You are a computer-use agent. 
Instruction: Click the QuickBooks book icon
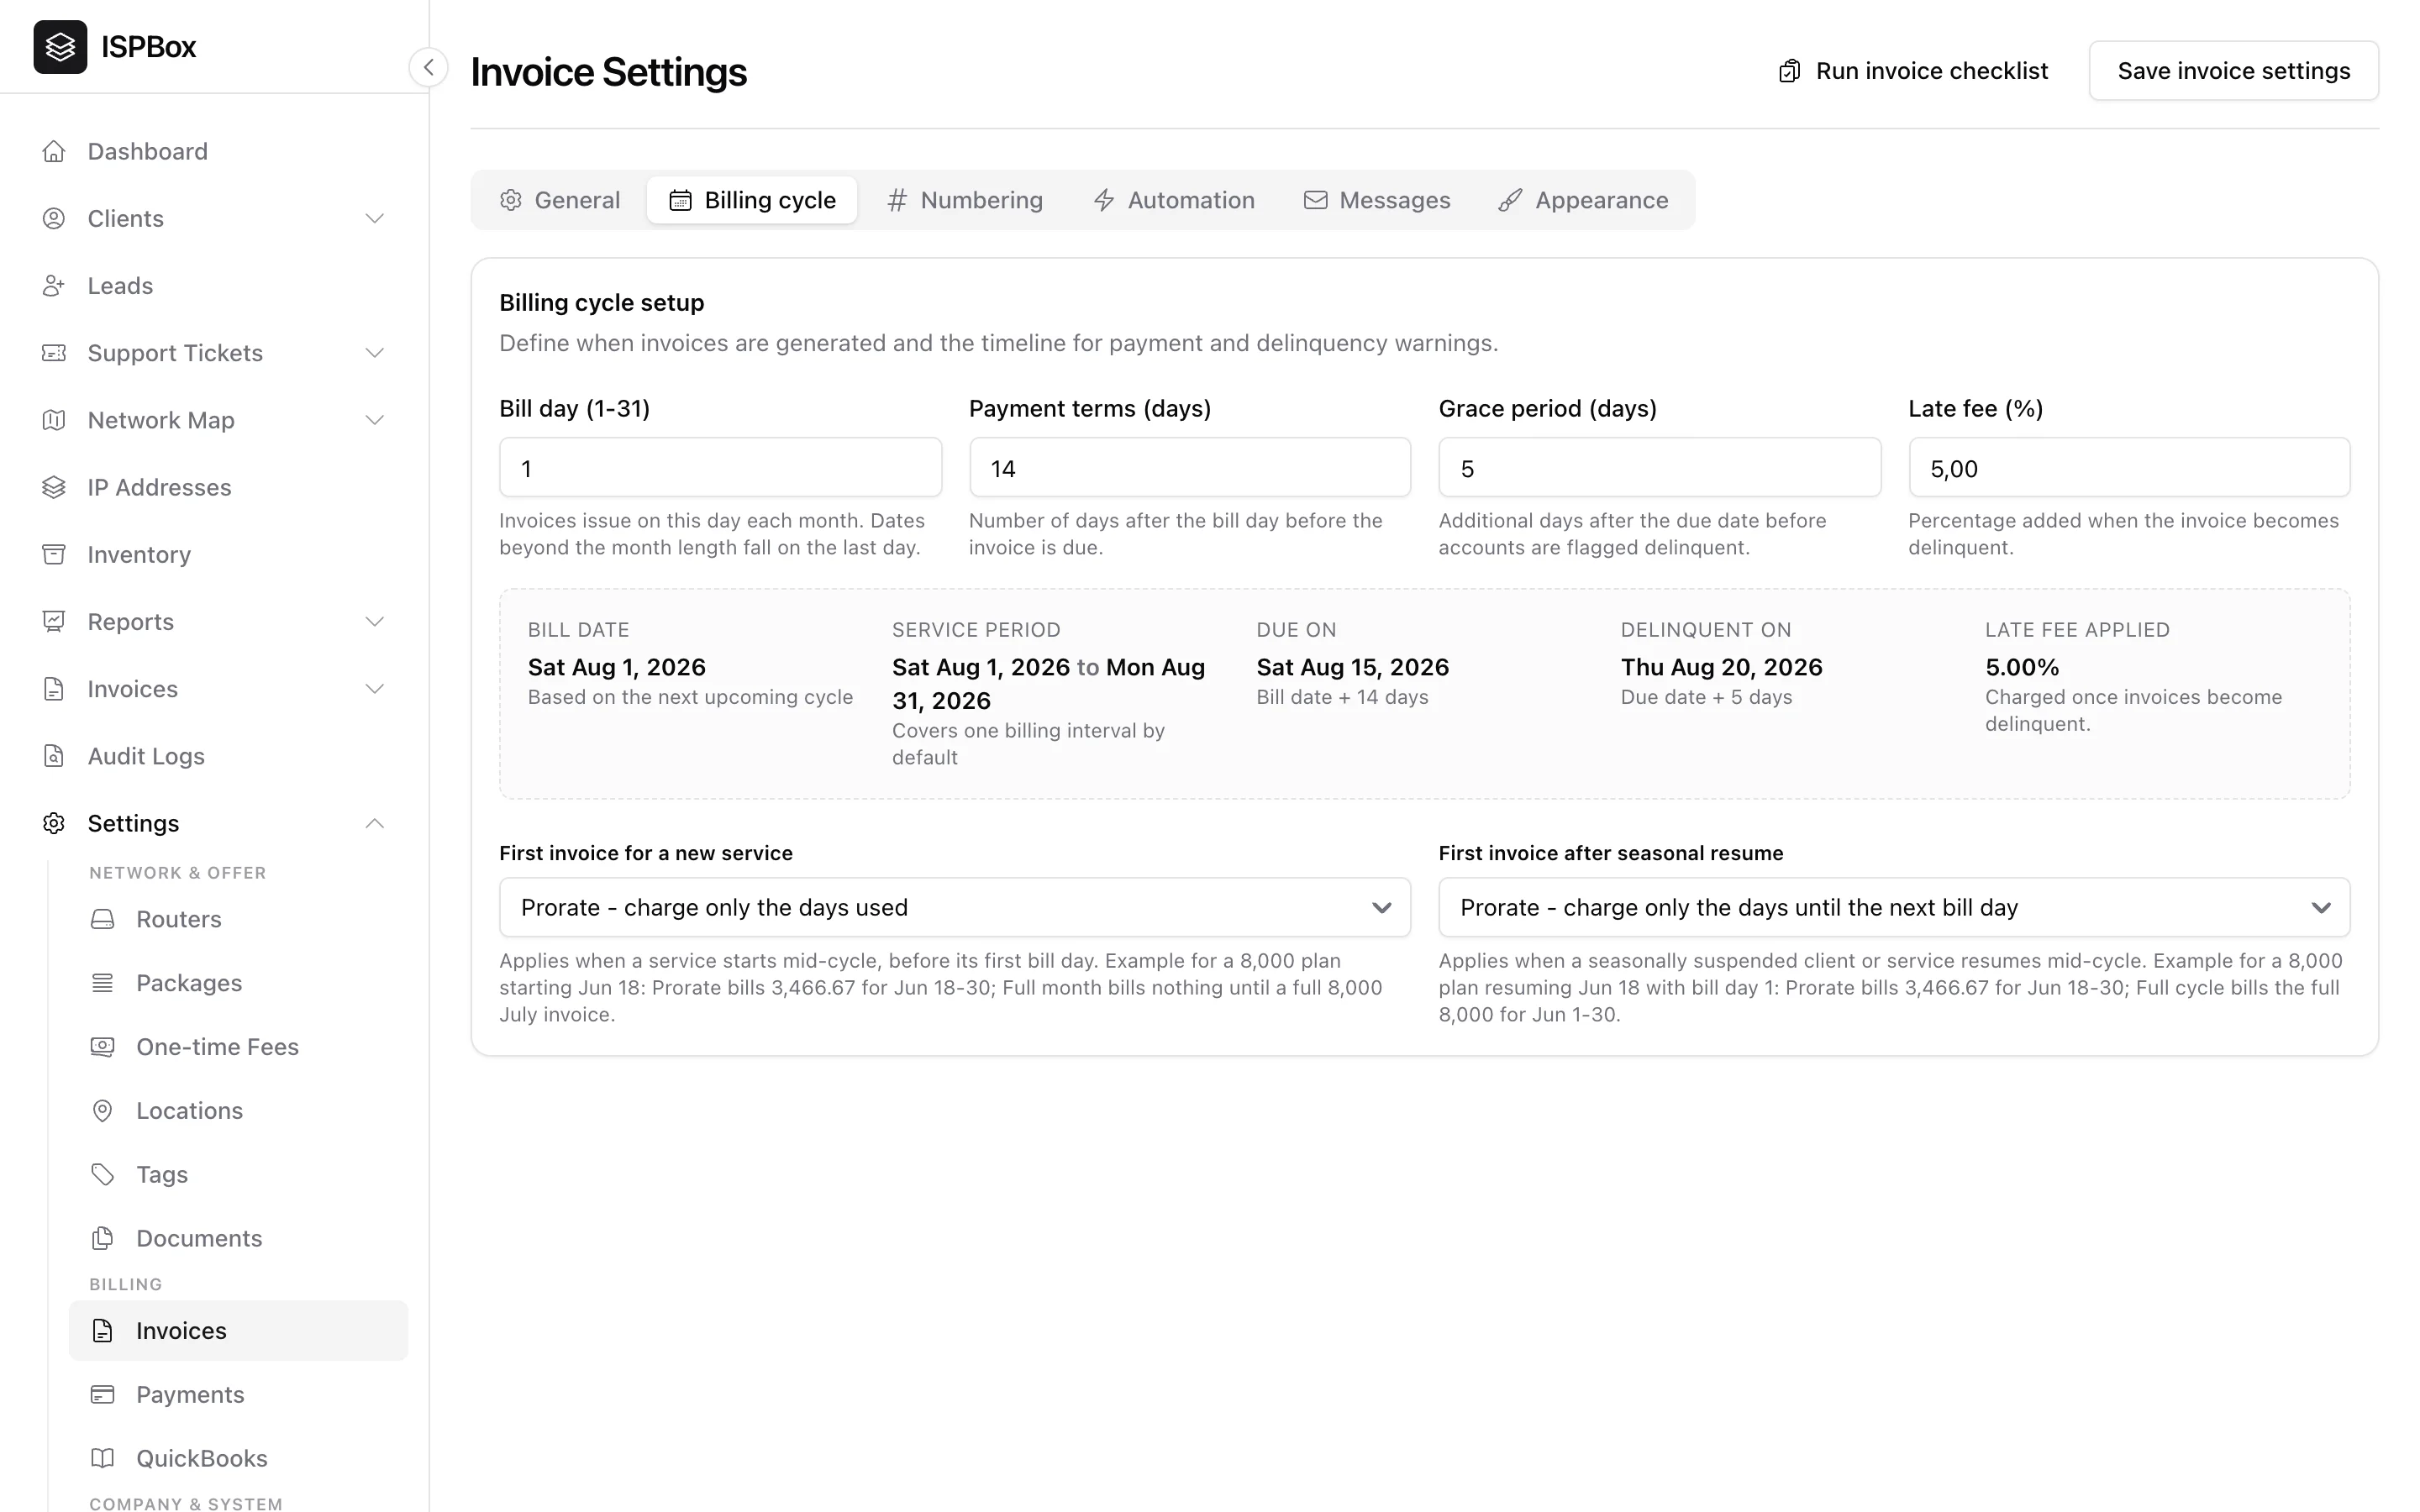click(x=102, y=1458)
